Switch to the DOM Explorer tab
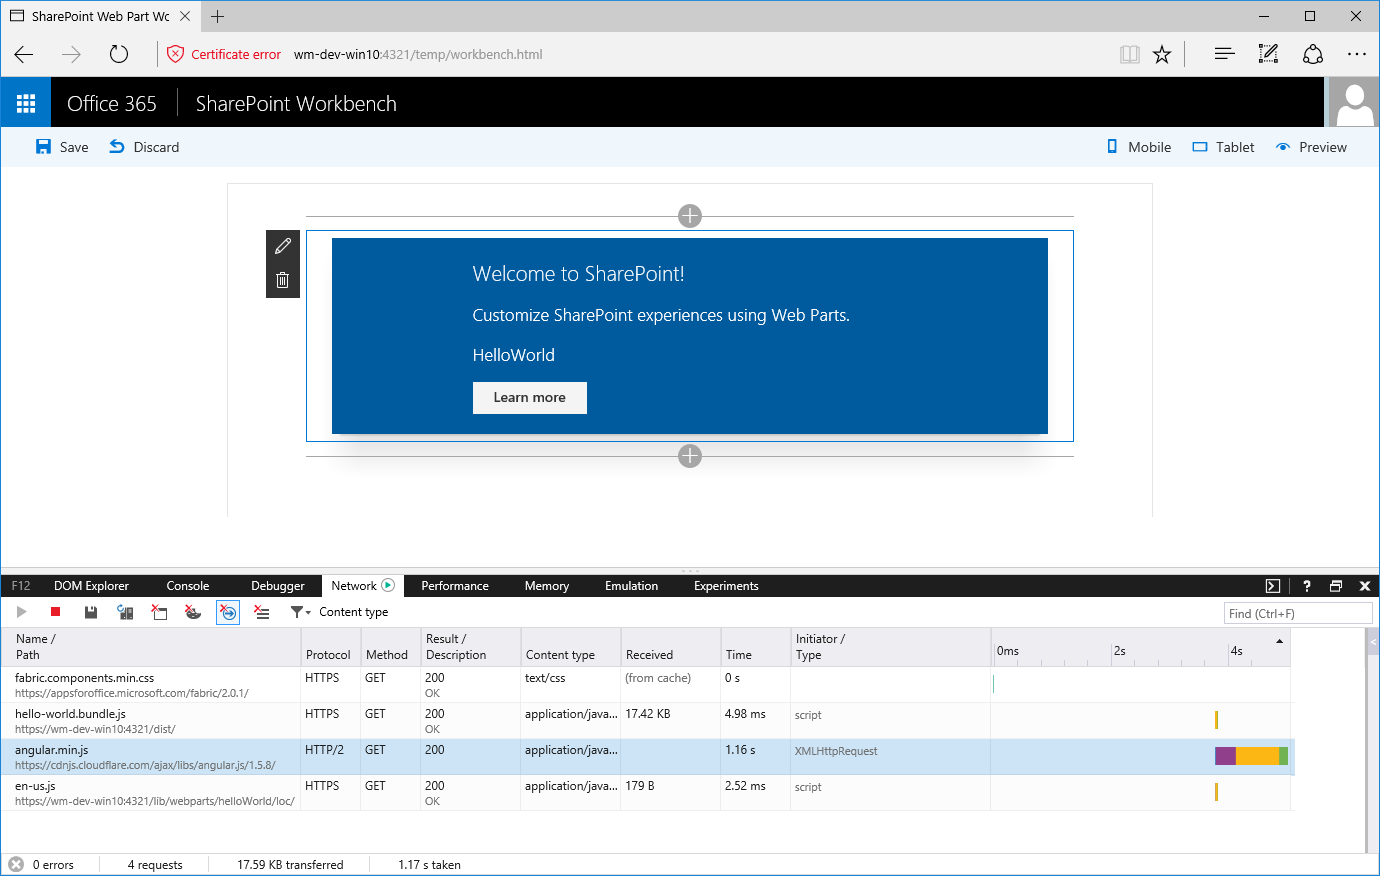Image resolution: width=1380 pixels, height=876 pixels. 91,586
